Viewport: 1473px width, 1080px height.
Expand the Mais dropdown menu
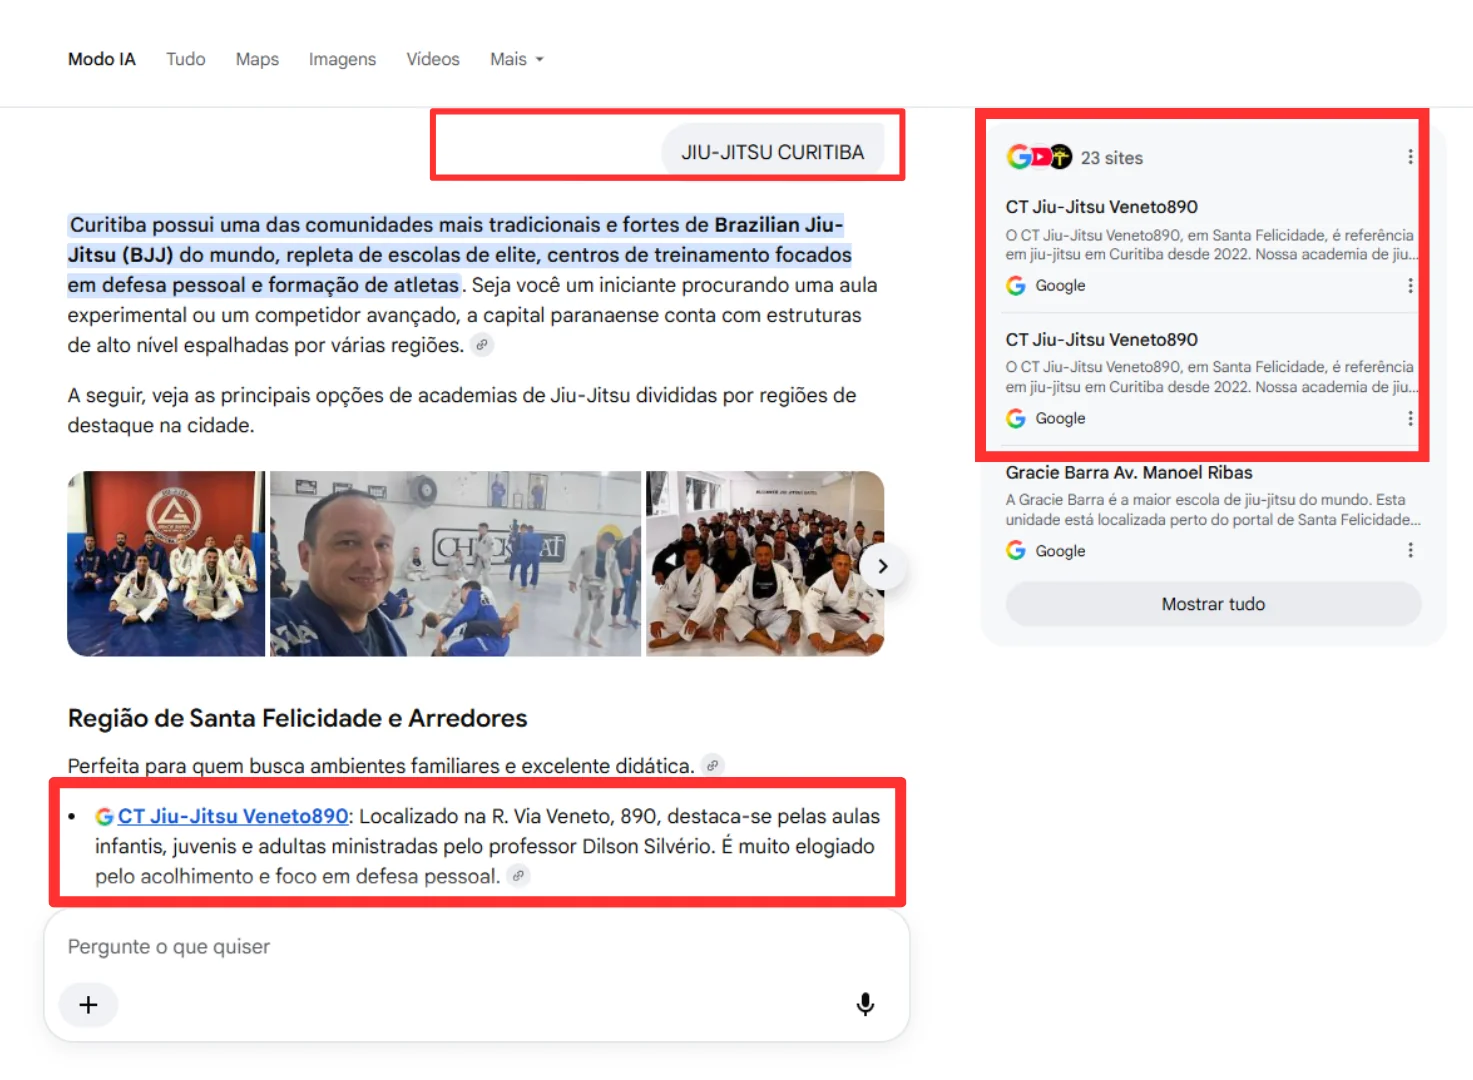(x=516, y=59)
